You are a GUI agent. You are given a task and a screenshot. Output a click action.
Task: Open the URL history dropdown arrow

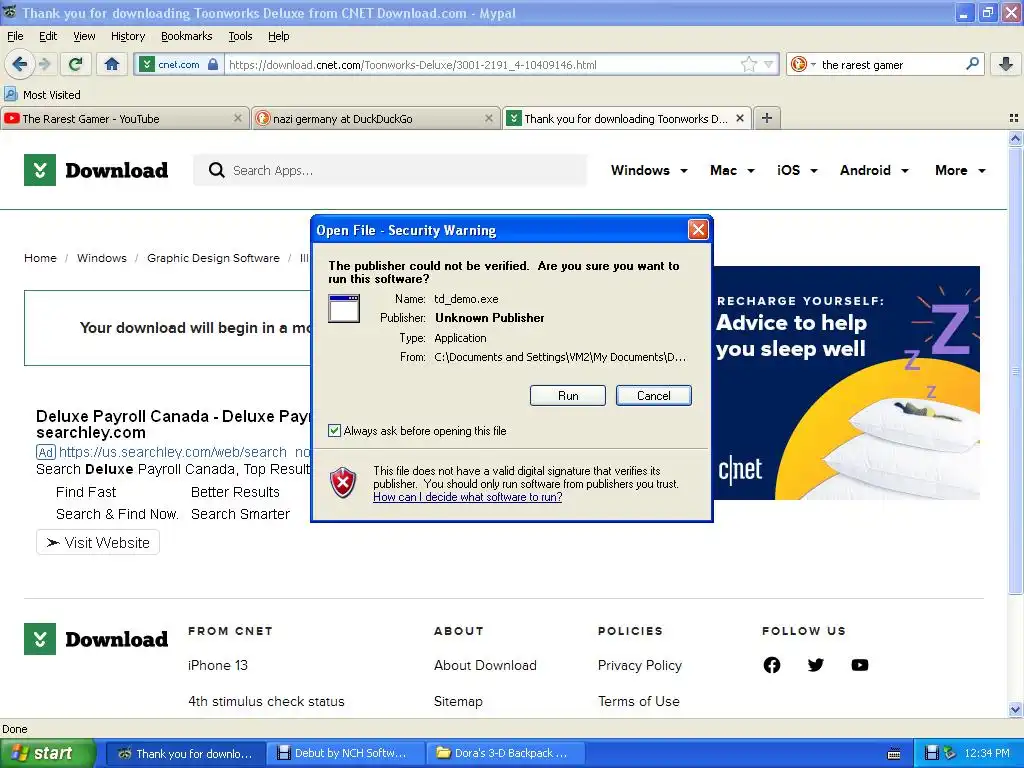tap(769, 64)
